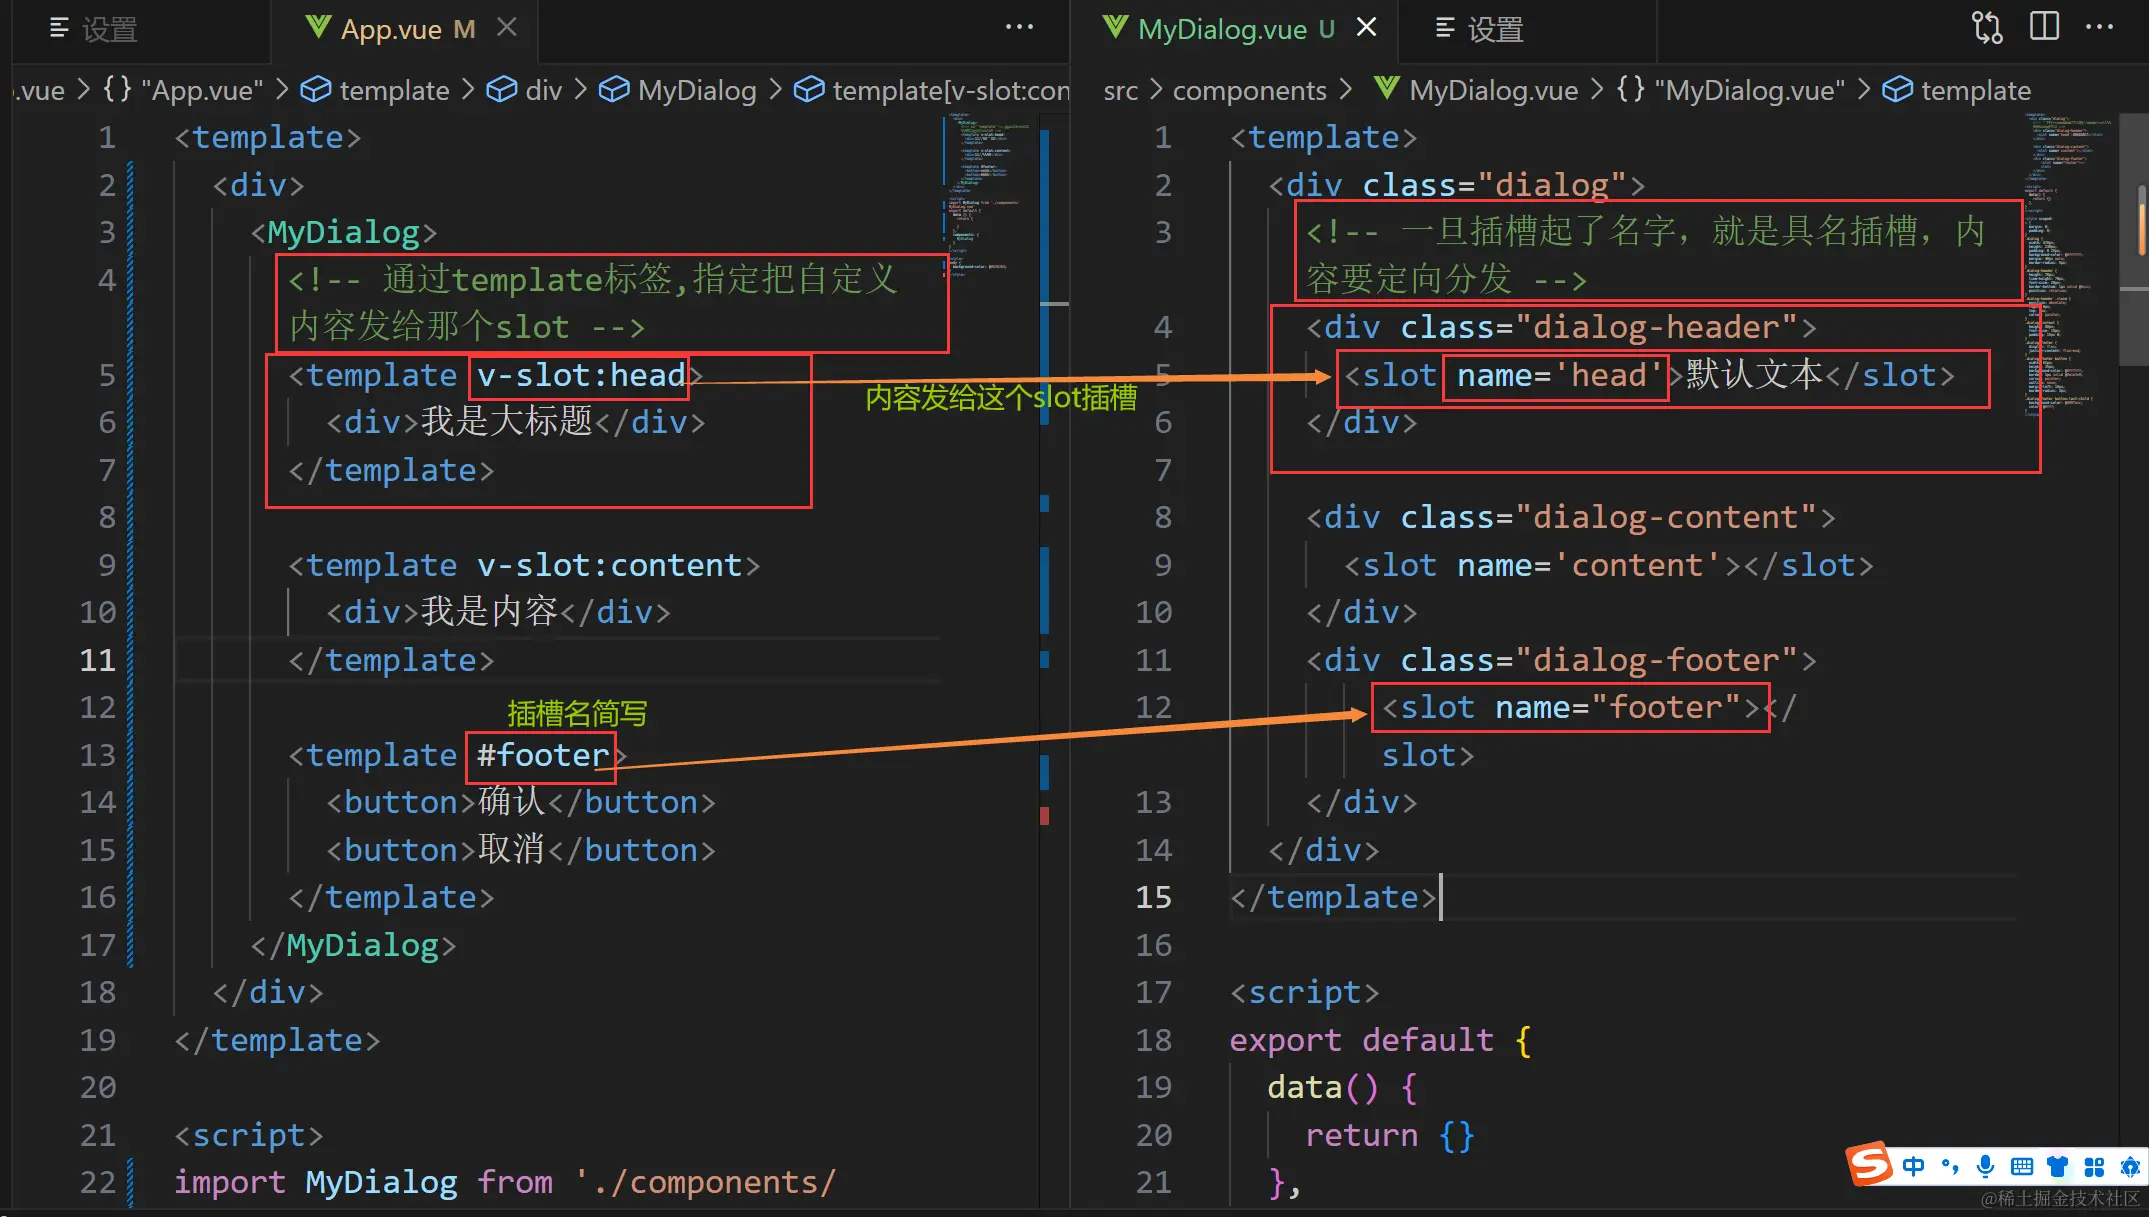The width and height of the screenshot is (2149, 1217).
Task: Open the MyDialog breadcrumb in the left pane
Action: click(x=678, y=90)
